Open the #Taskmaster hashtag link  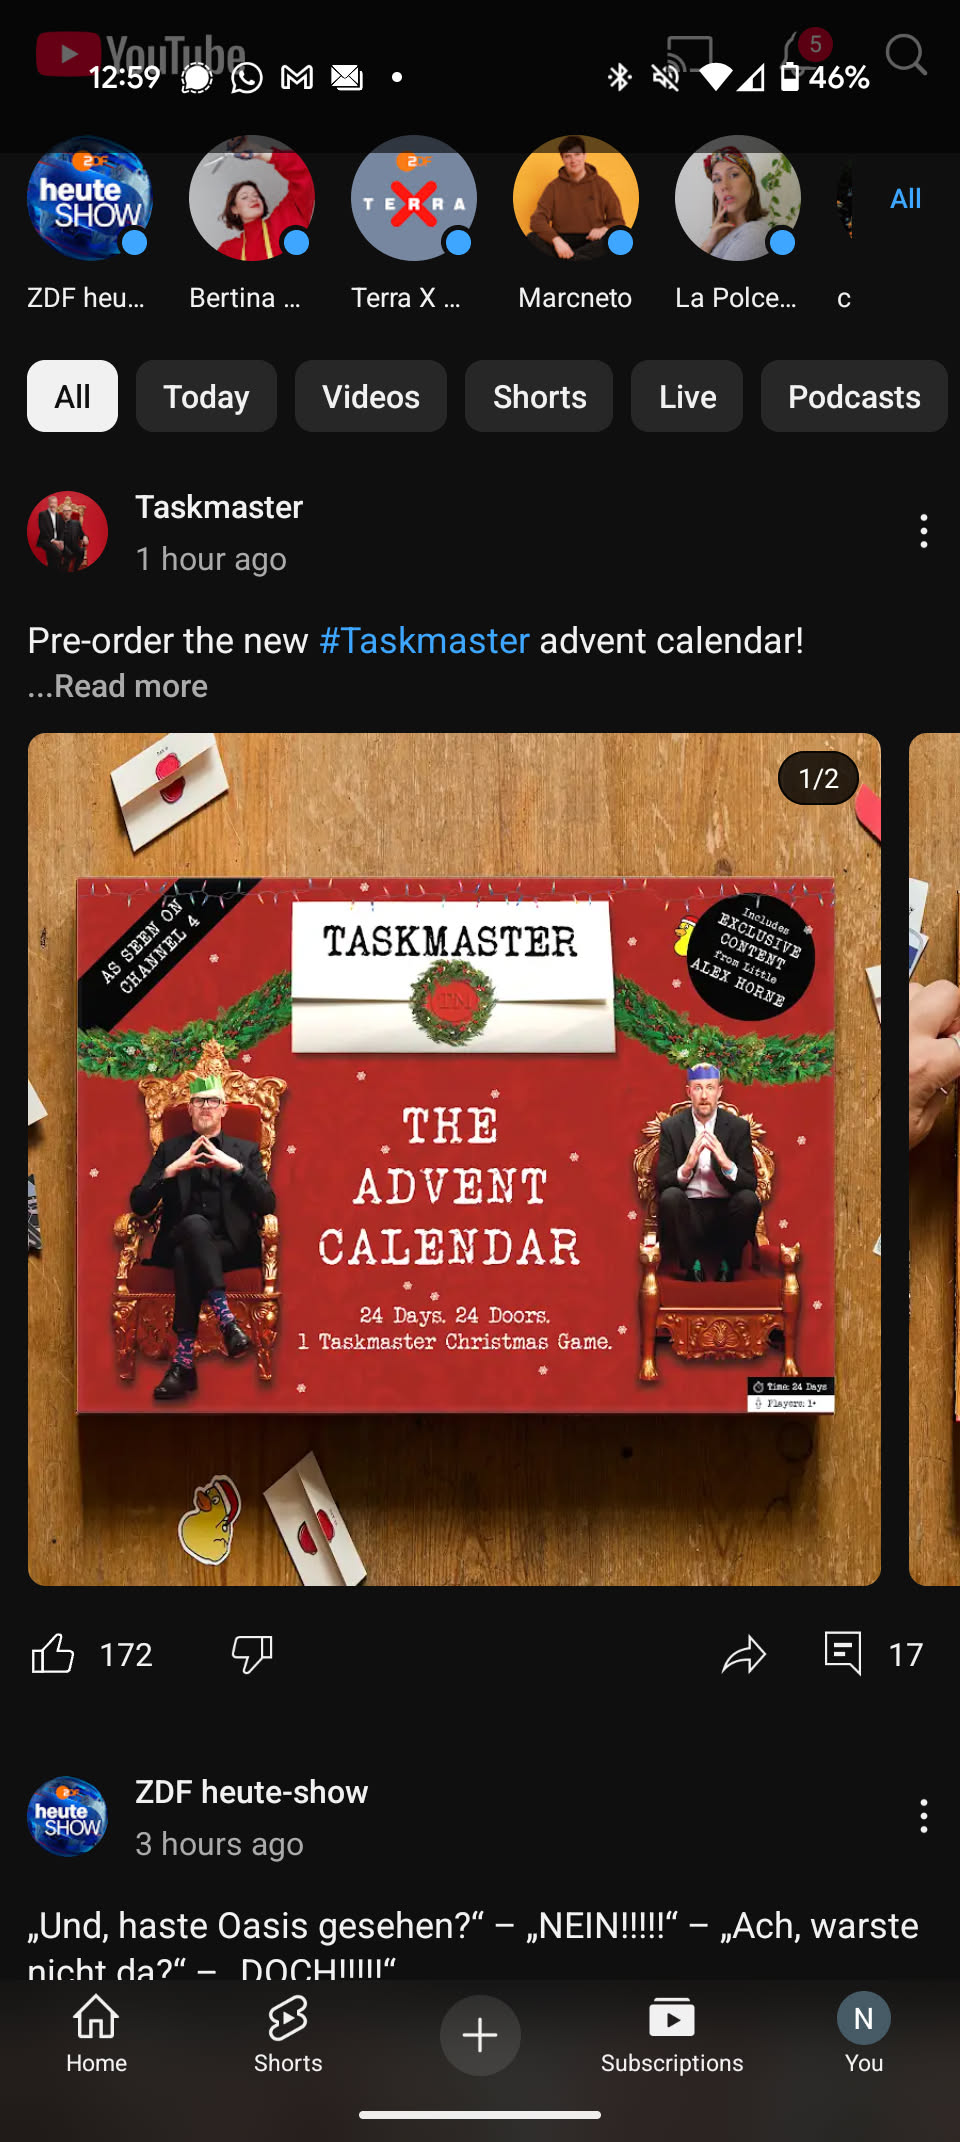pyautogui.click(x=424, y=640)
